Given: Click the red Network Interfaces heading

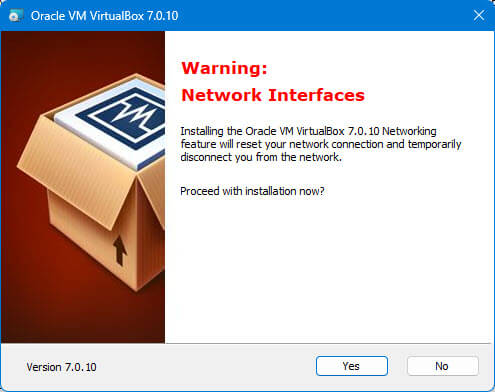Looking at the screenshot, I should click(x=273, y=95).
